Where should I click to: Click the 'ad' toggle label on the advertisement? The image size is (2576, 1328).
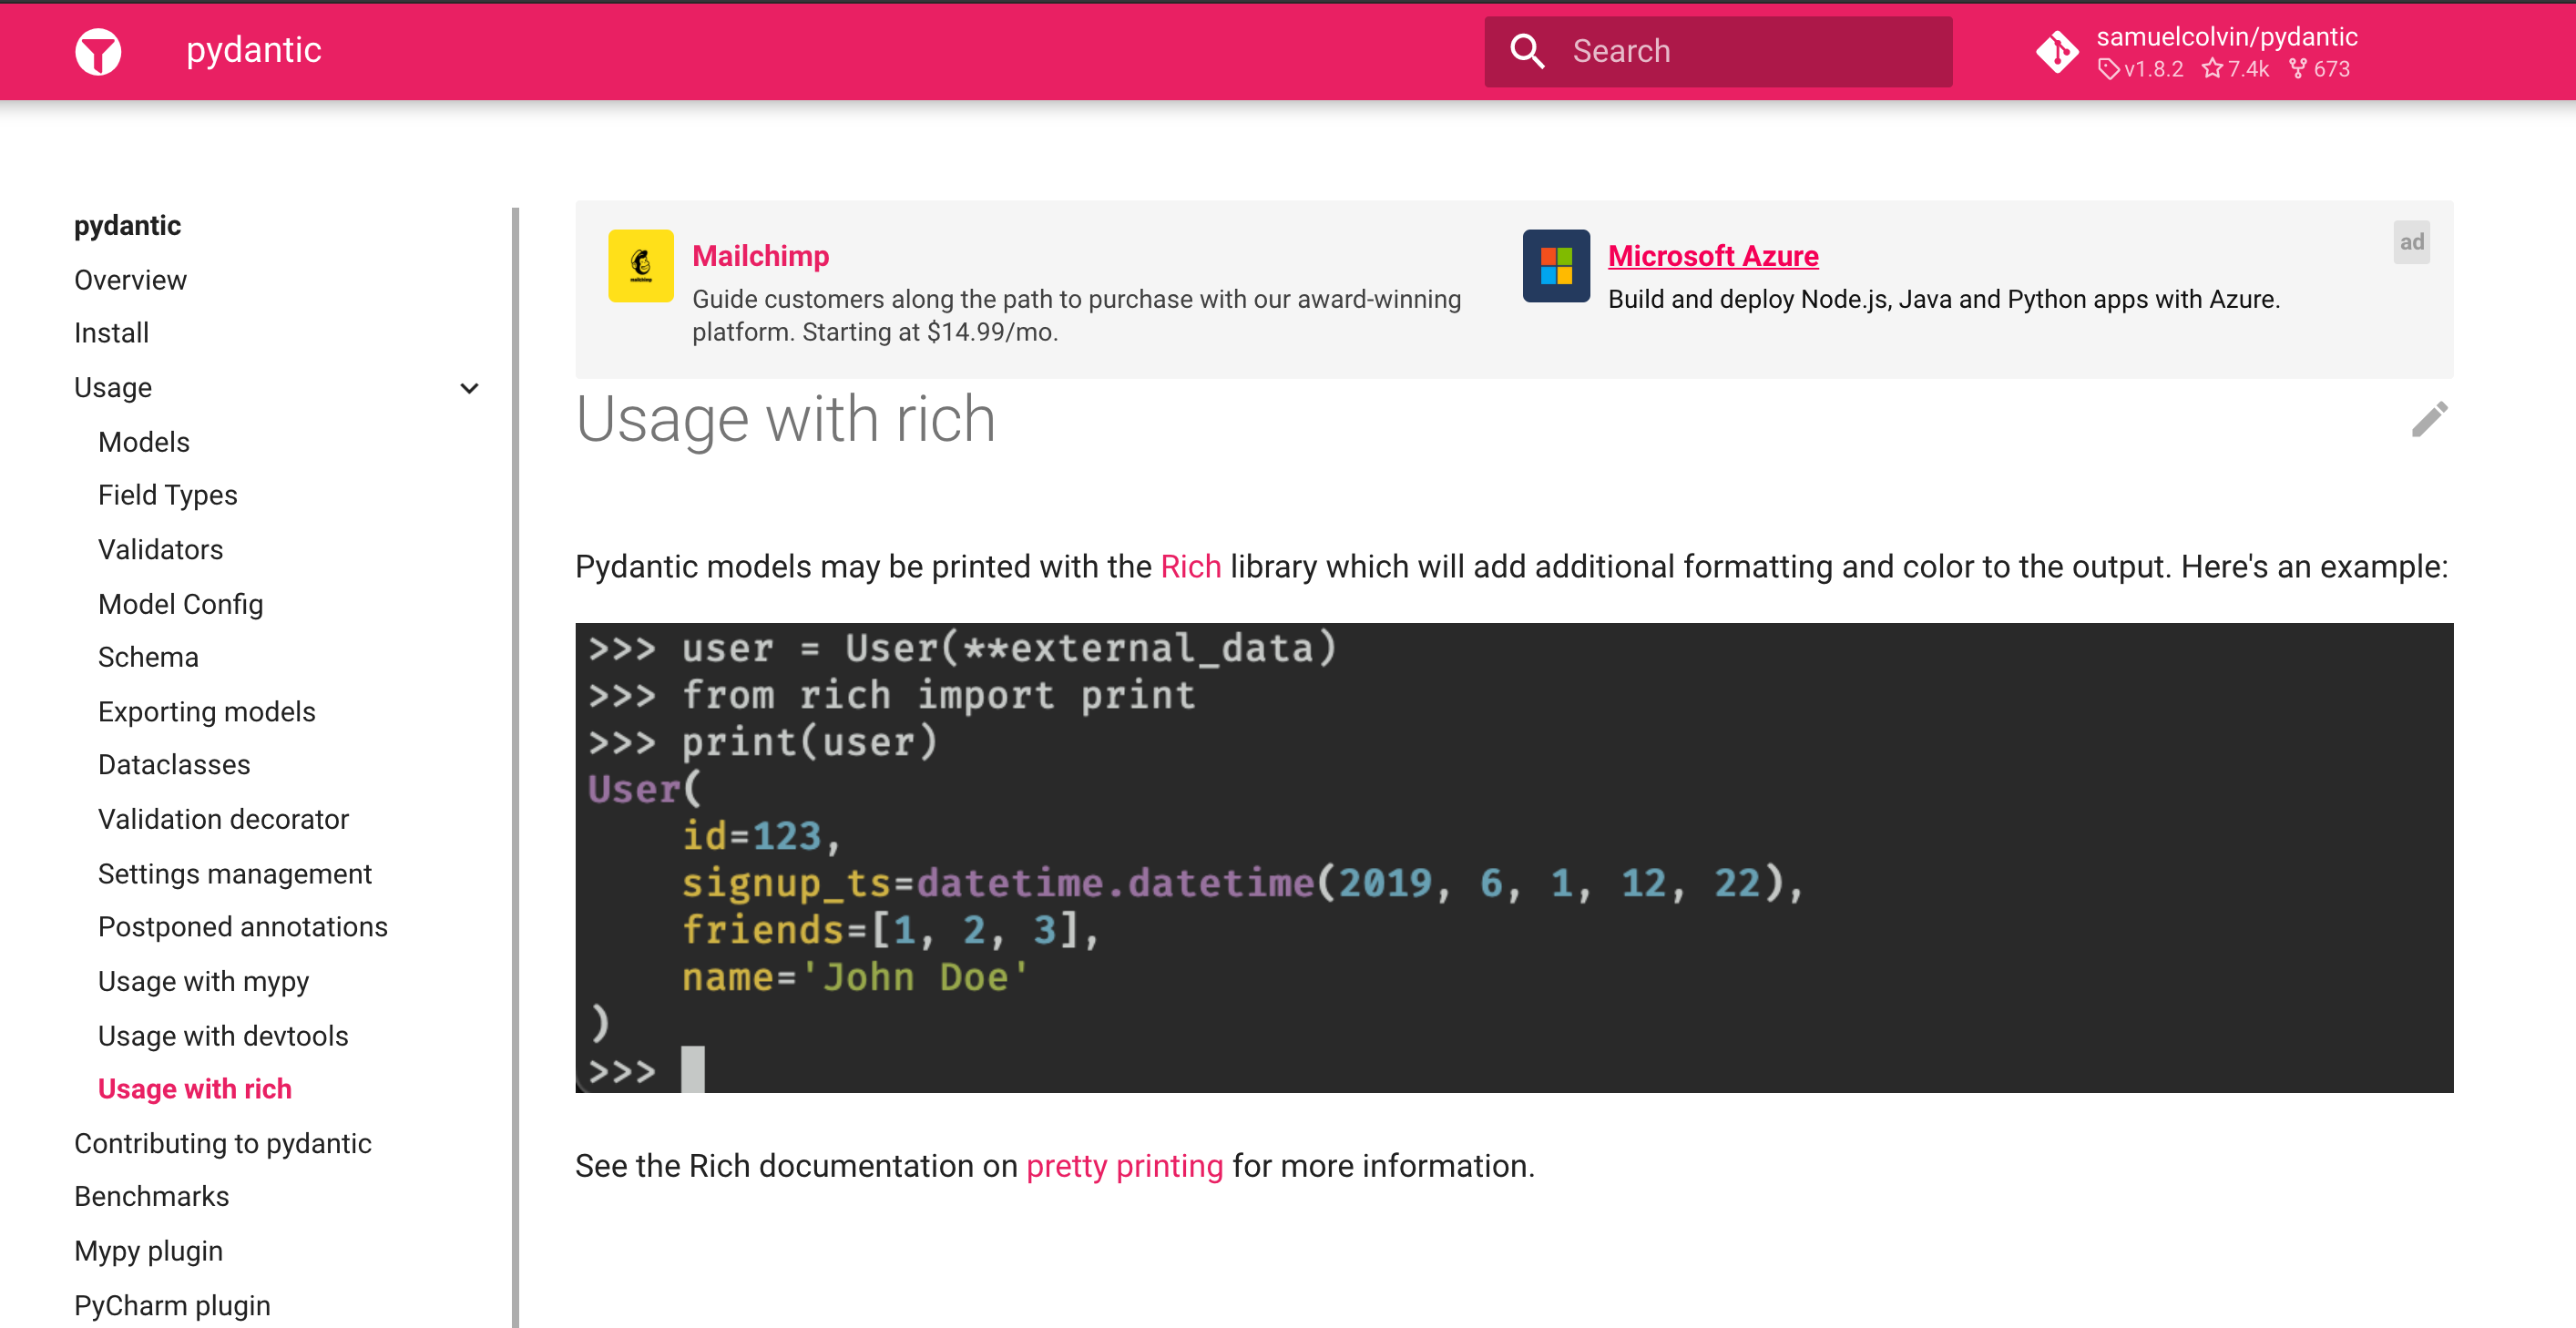coord(2413,241)
